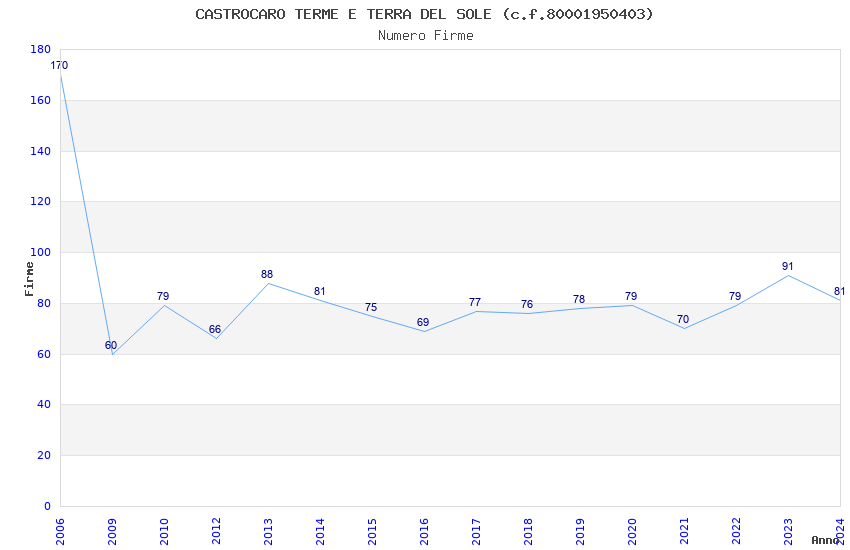The image size is (850, 550).
Task: Click the data label 79 above 2010
Action: tap(163, 296)
